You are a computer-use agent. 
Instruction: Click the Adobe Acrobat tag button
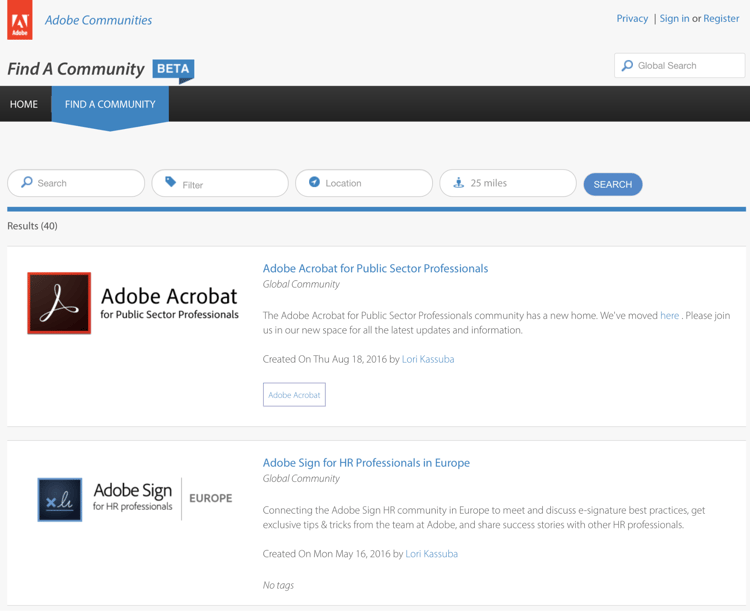click(294, 395)
